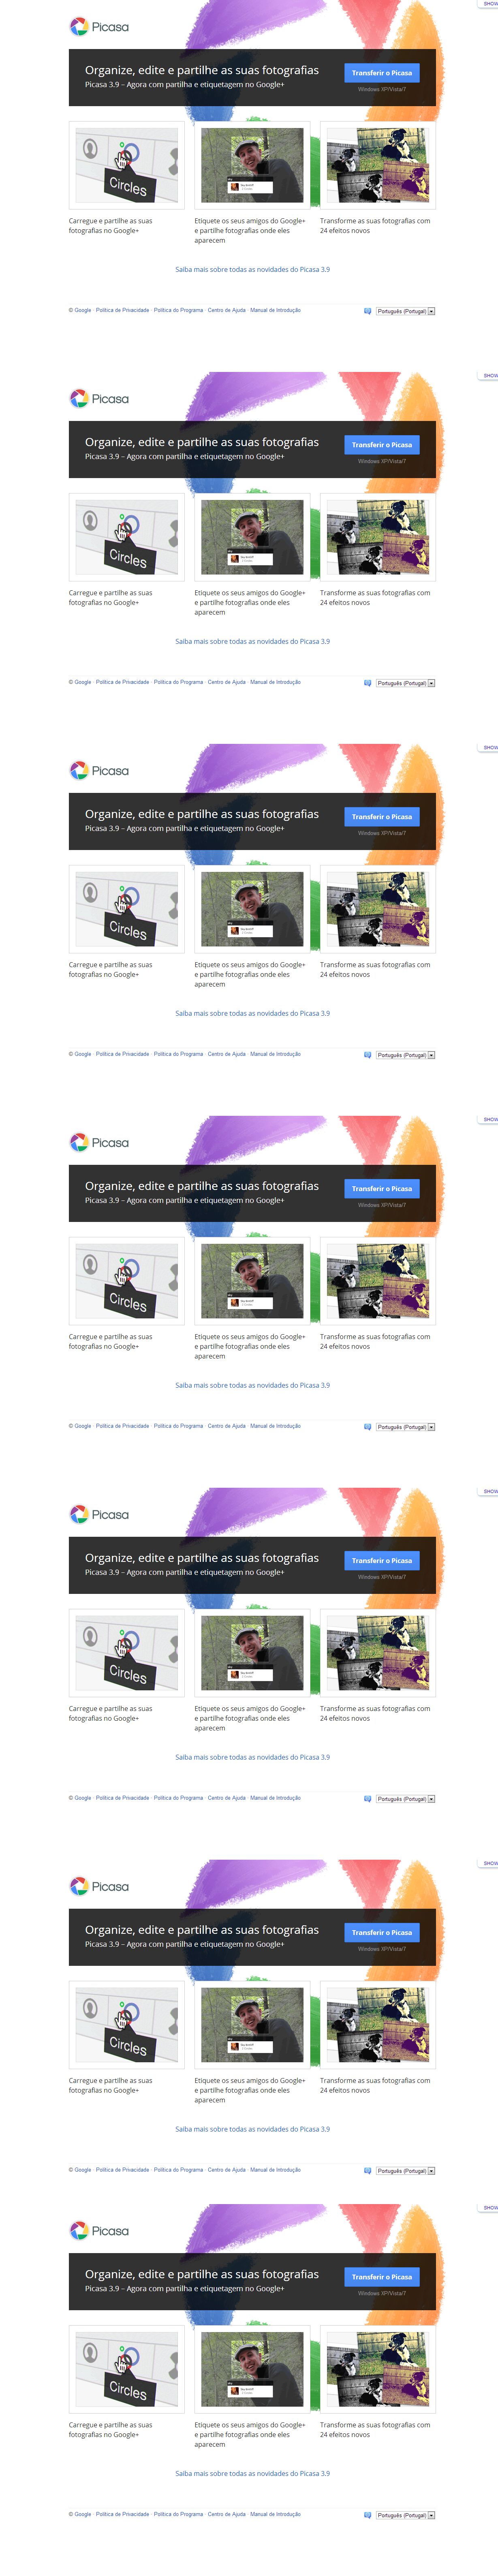Open Português (Portugal) dropdown in the third page copy

click(x=405, y=1055)
